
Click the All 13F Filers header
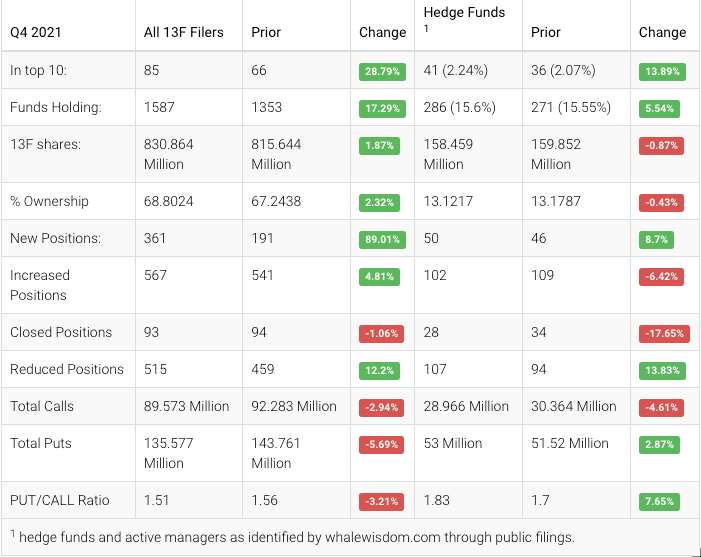point(184,32)
